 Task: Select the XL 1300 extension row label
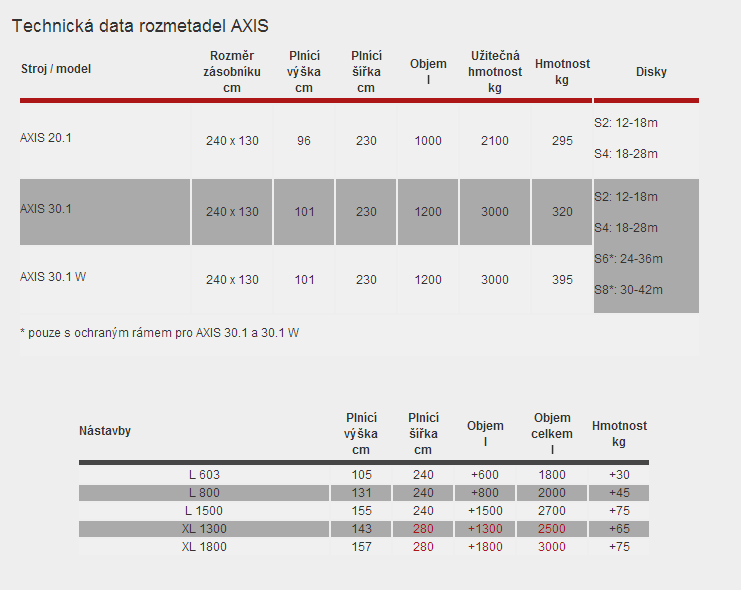(204, 529)
